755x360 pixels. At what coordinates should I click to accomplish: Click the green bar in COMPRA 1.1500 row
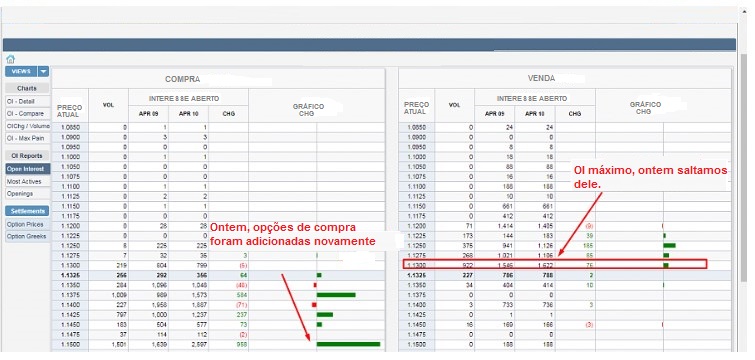(x=348, y=344)
